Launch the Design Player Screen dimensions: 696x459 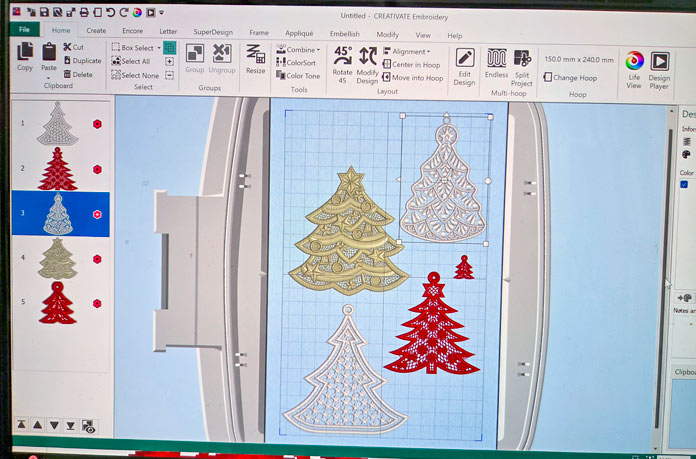pyautogui.click(x=659, y=71)
